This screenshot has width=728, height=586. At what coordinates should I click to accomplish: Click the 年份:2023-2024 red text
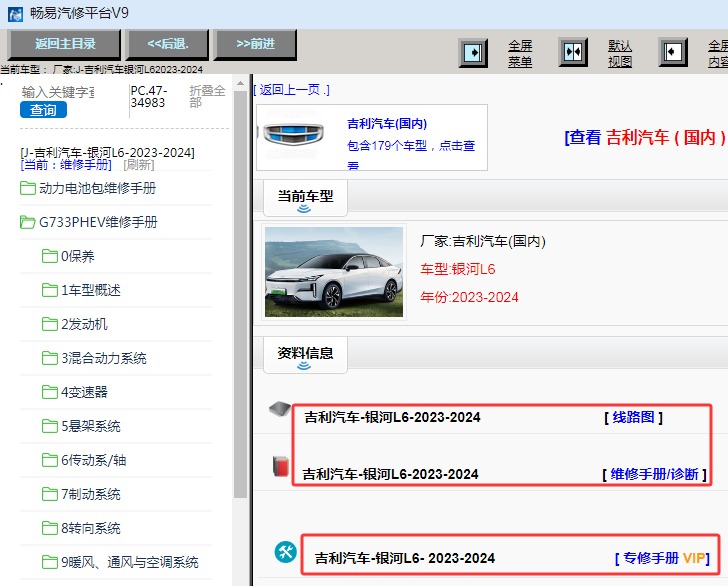(469, 297)
